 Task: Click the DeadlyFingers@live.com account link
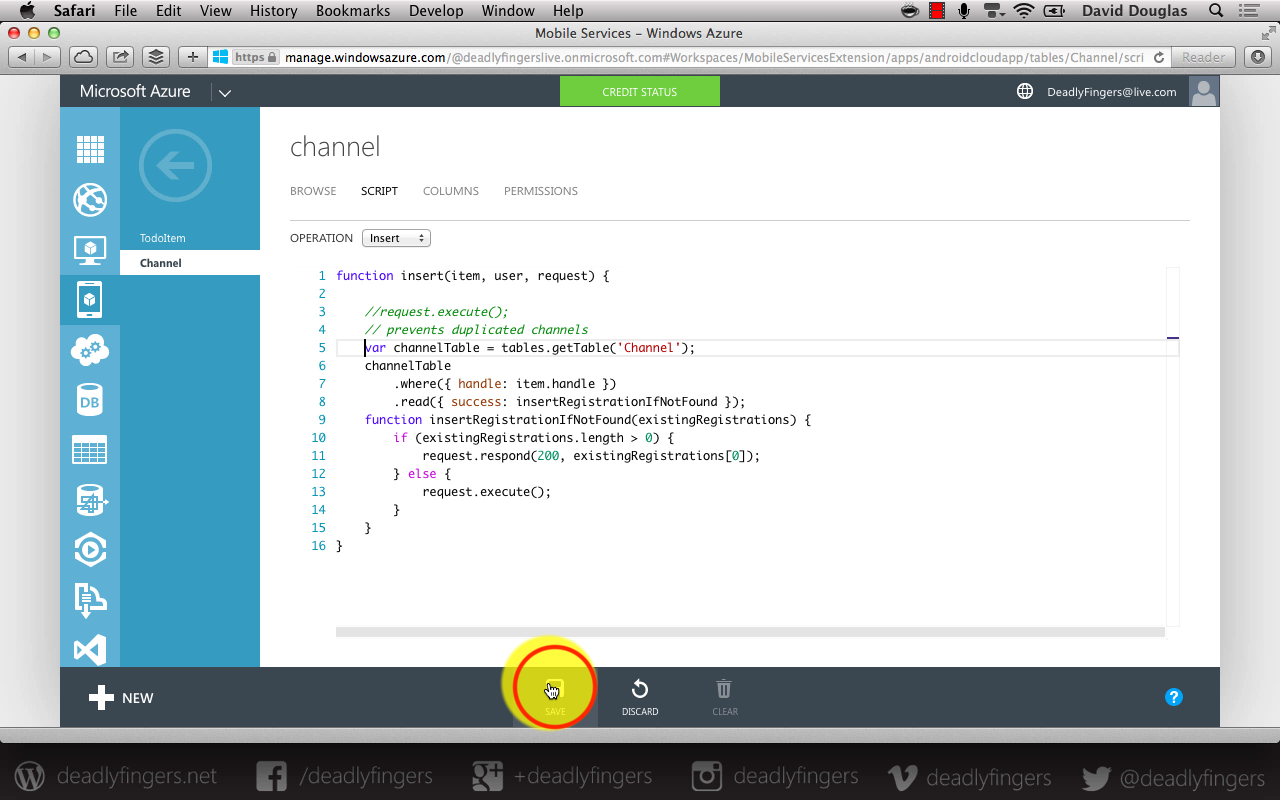pyautogui.click(x=1112, y=92)
